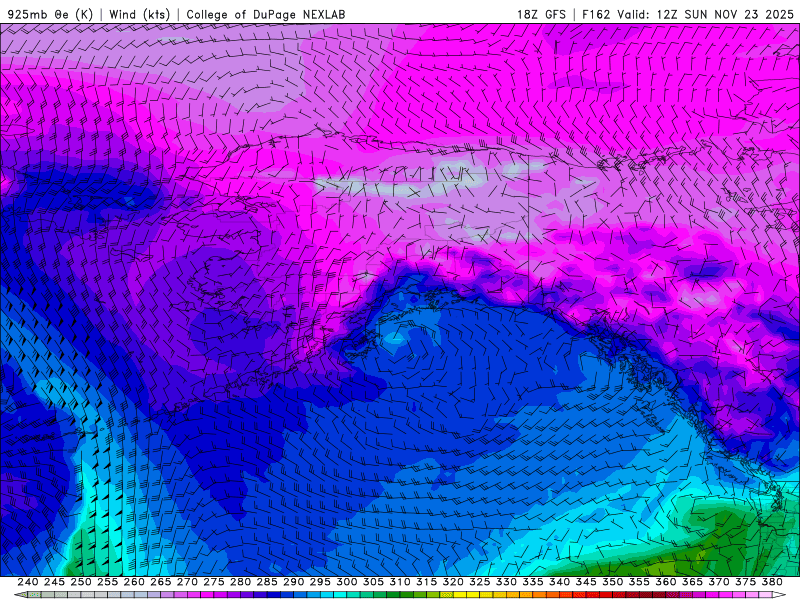Click the 300 value on the color scale

point(346,582)
